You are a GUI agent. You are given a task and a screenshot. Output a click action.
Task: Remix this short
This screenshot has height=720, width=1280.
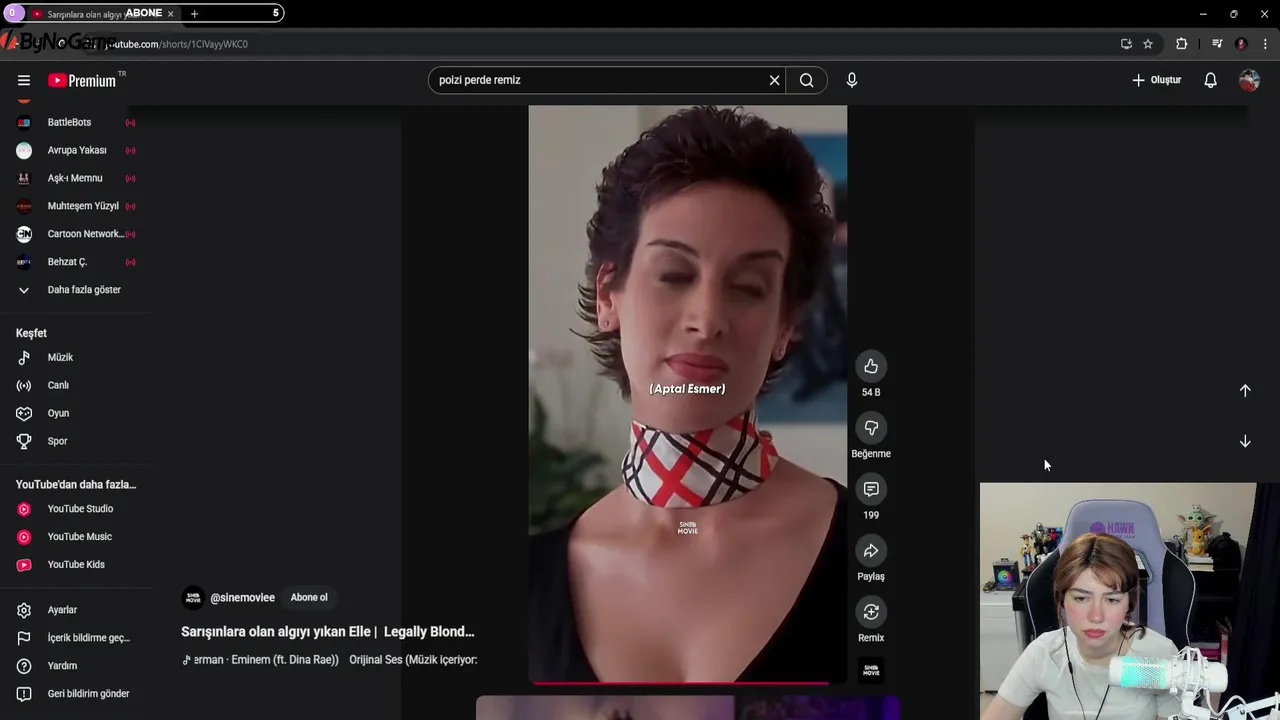(x=871, y=612)
